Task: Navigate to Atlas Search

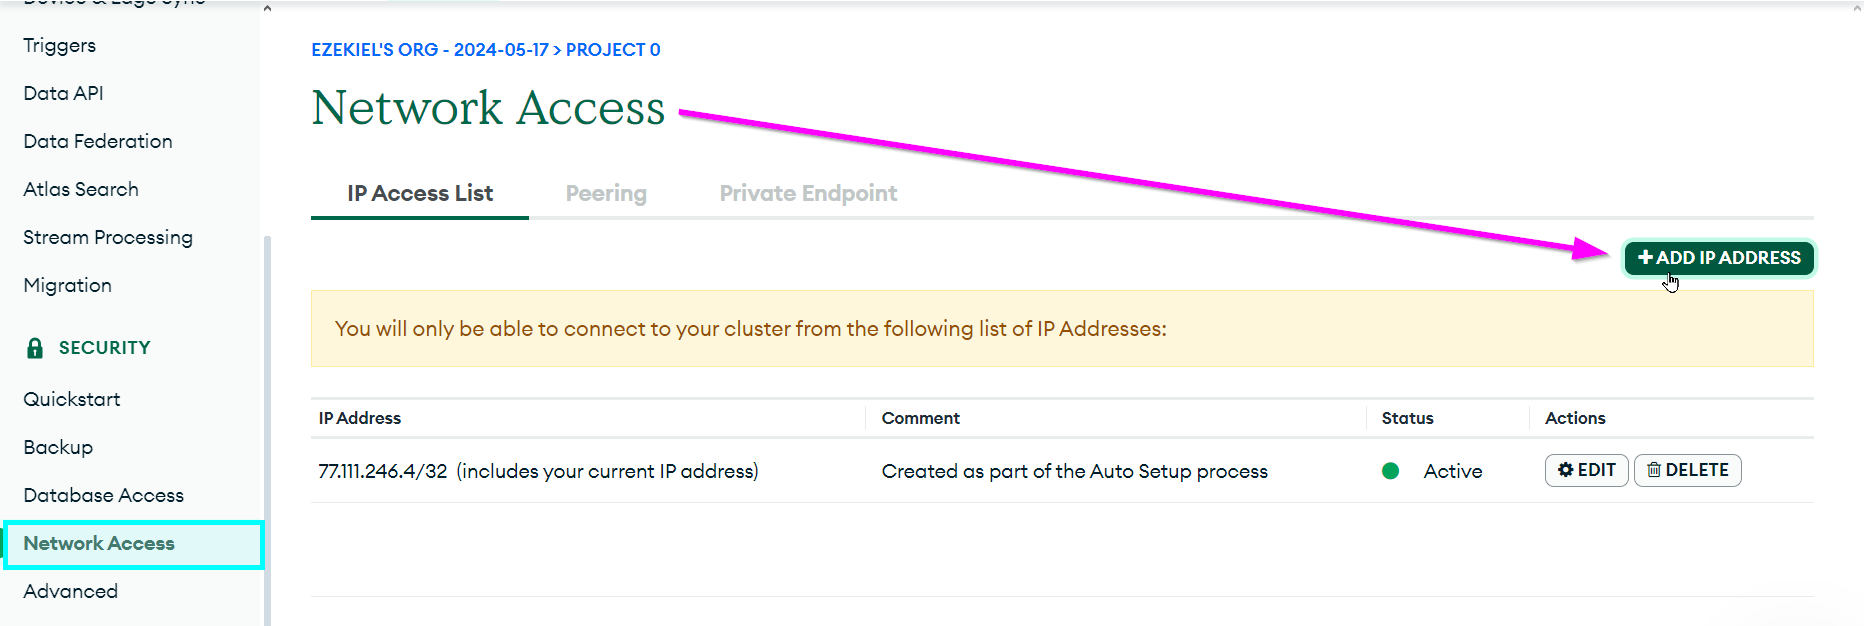Action: point(81,189)
